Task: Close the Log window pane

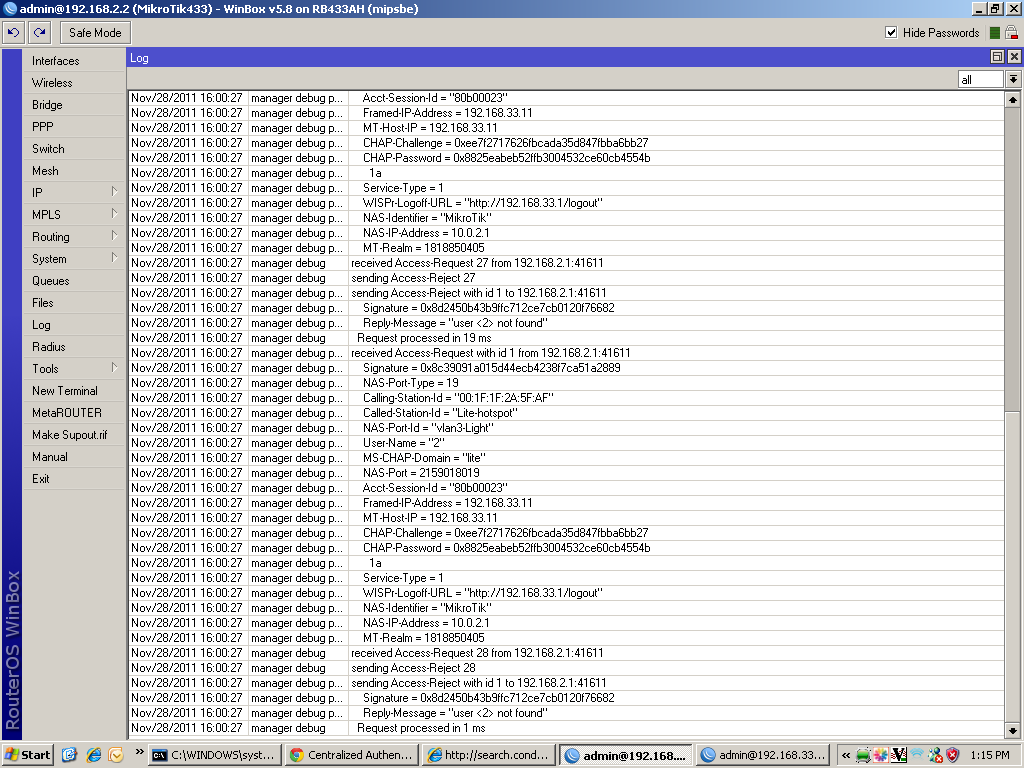Action: (1014, 57)
